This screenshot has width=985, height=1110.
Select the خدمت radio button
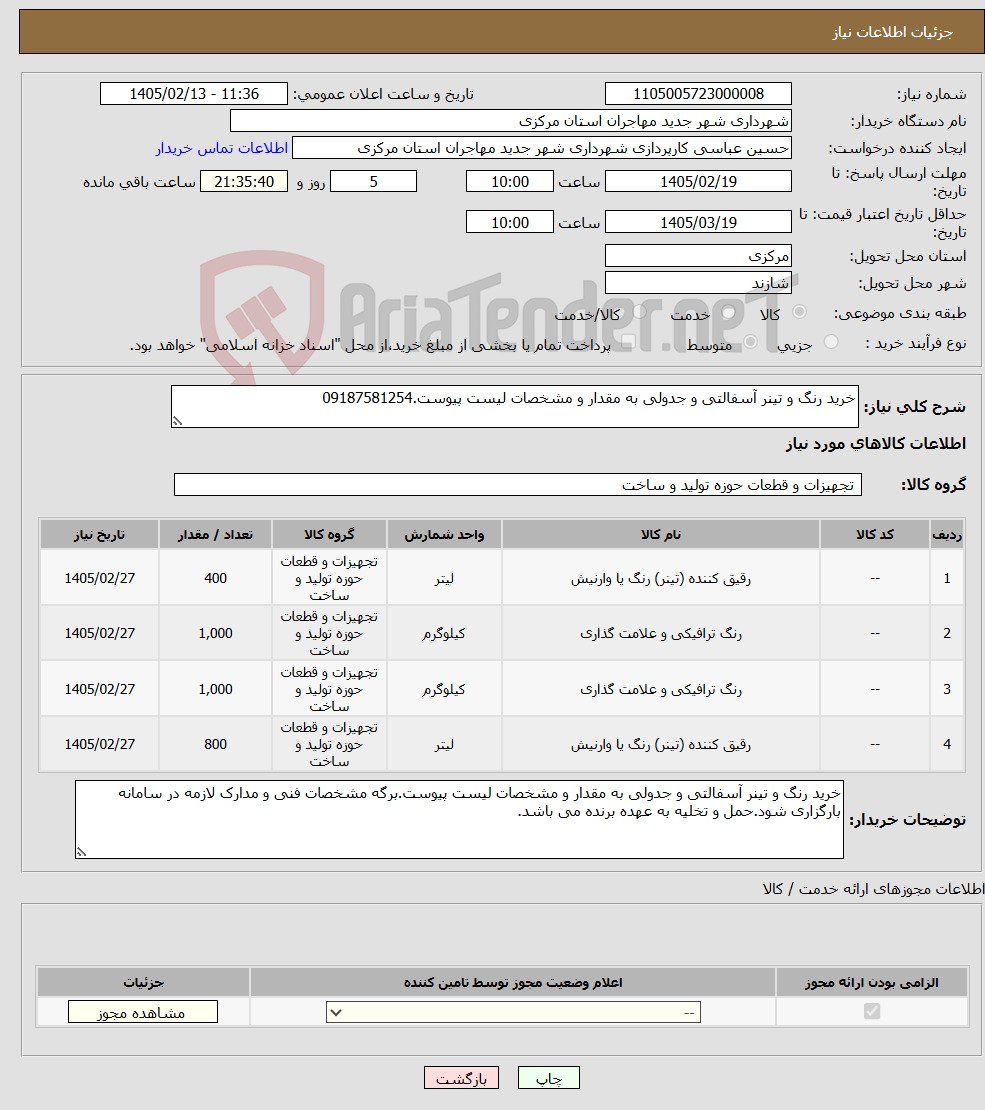(729, 312)
